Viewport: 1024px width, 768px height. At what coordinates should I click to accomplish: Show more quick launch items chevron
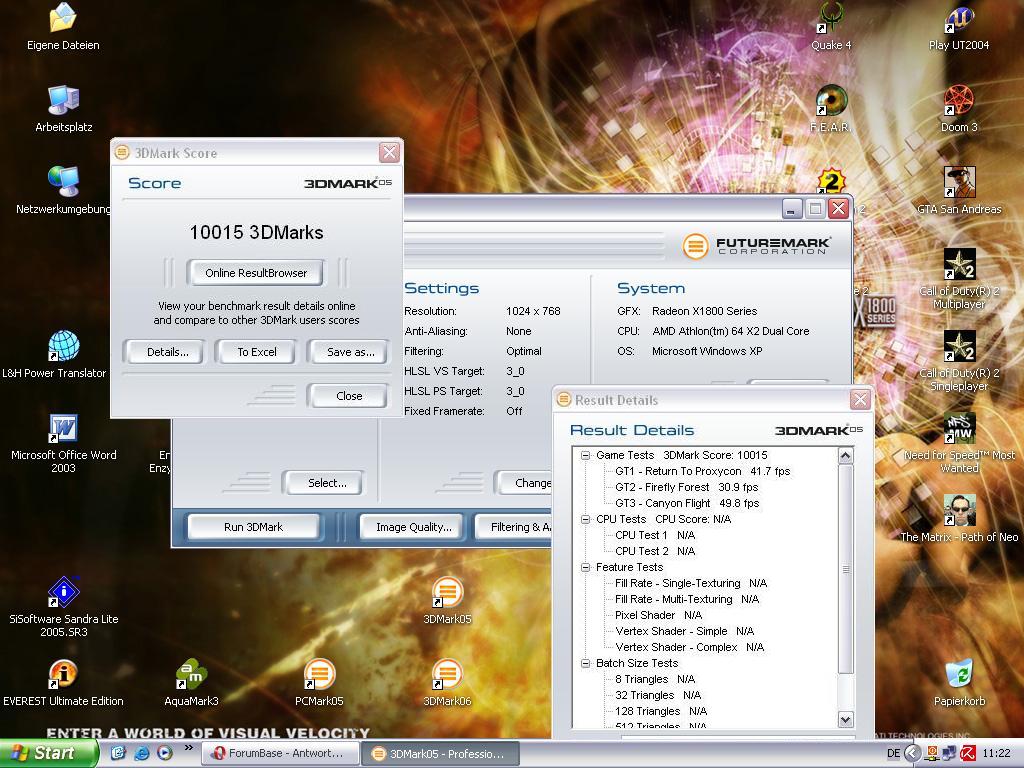tap(189, 748)
